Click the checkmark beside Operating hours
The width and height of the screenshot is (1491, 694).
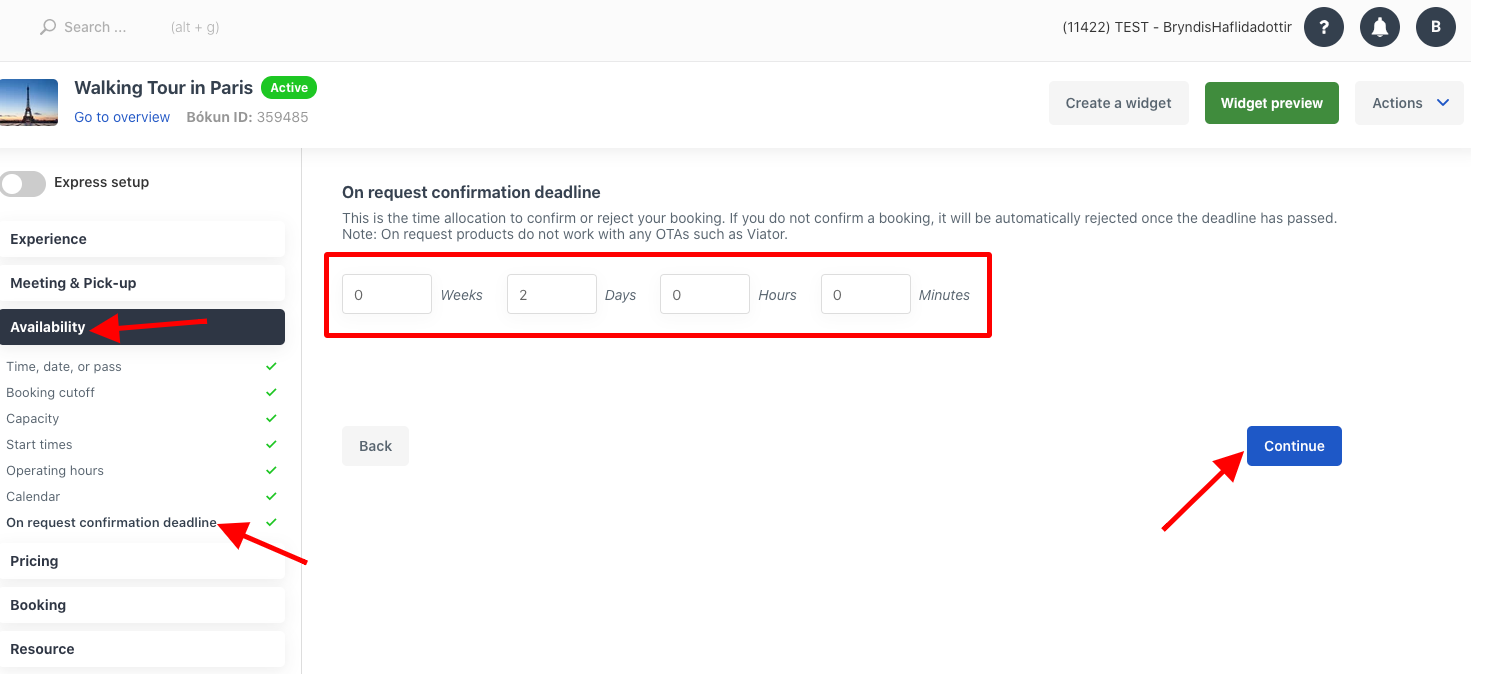tap(271, 471)
